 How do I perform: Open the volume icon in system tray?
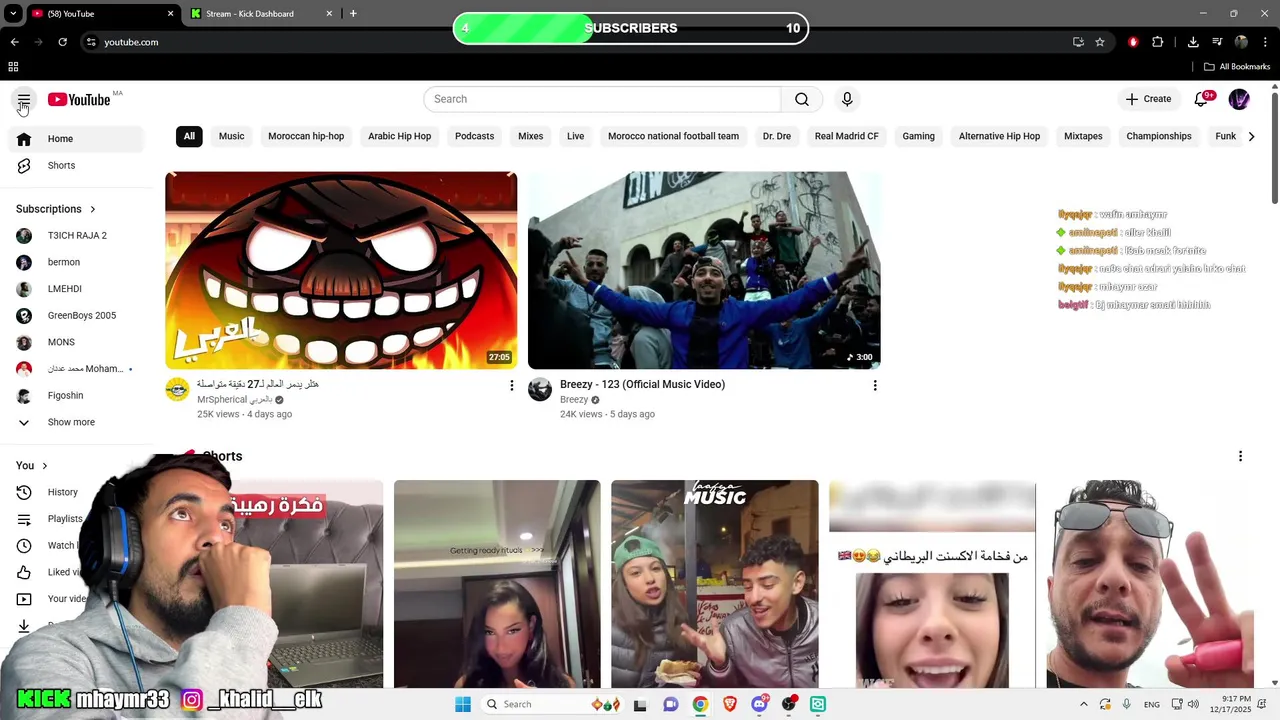(x=1195, y=704)
